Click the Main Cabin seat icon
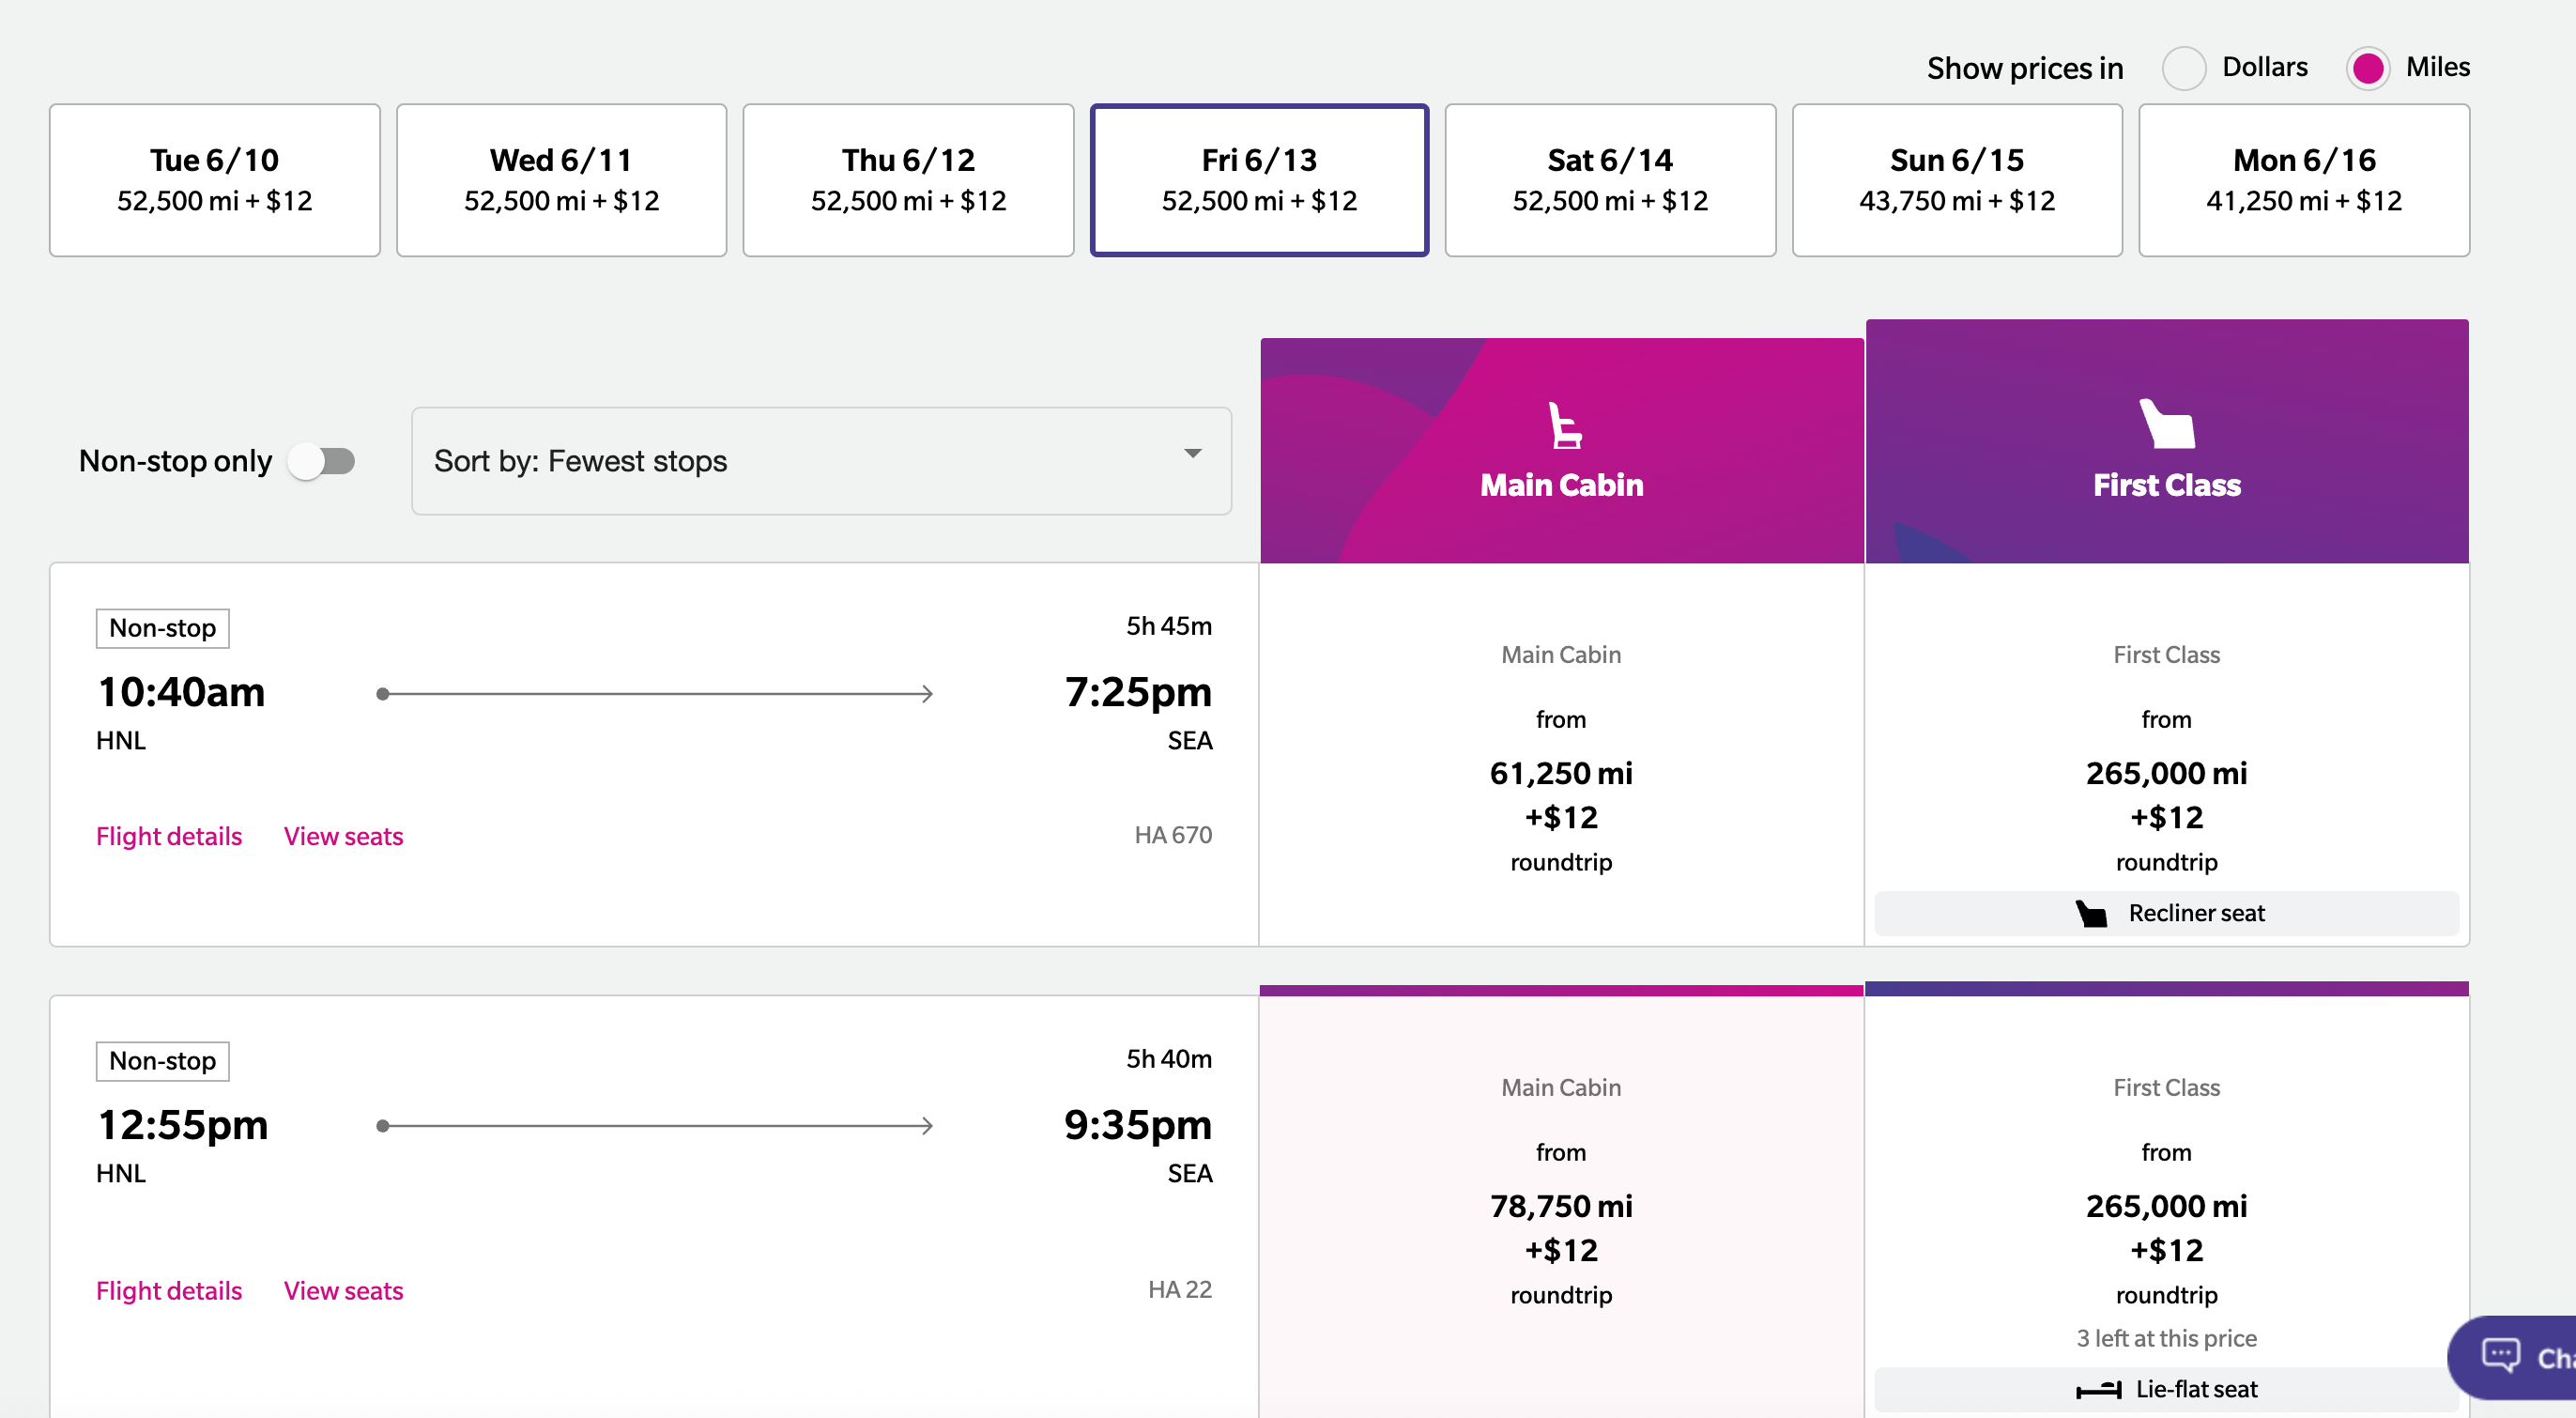The height and width of the screenshot is (1418, 2576). [1564, 426]
